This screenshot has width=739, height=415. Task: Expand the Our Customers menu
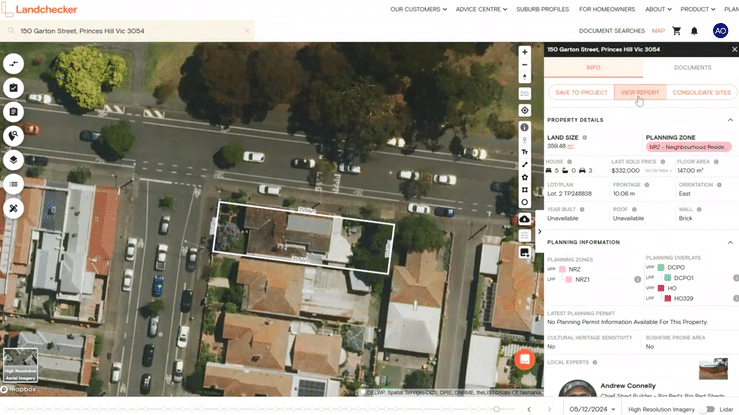(418, 9)
